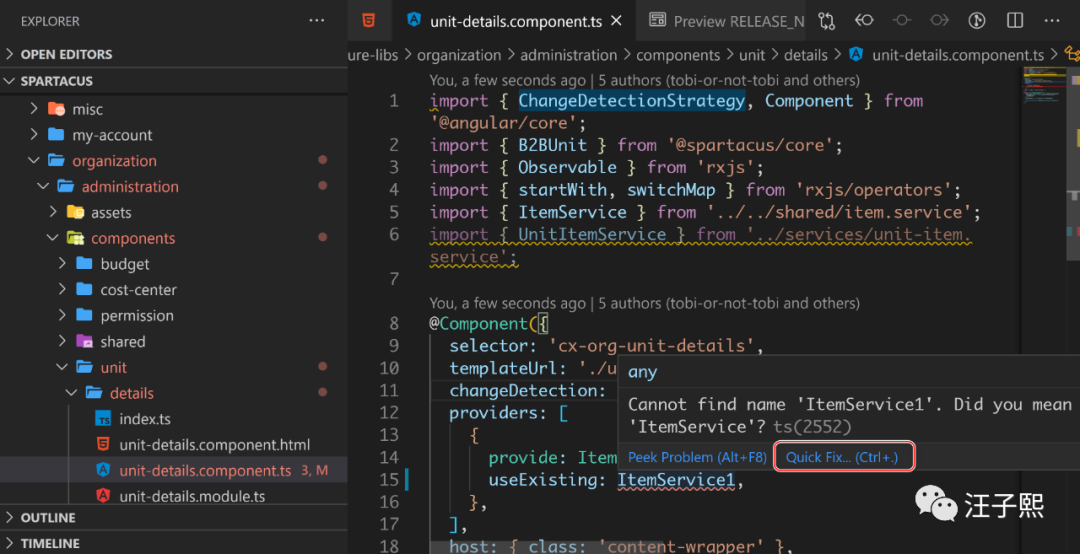Collapse the OPEN EDITORS section
Screen dimensions: 1080x554
click(66, 54)
